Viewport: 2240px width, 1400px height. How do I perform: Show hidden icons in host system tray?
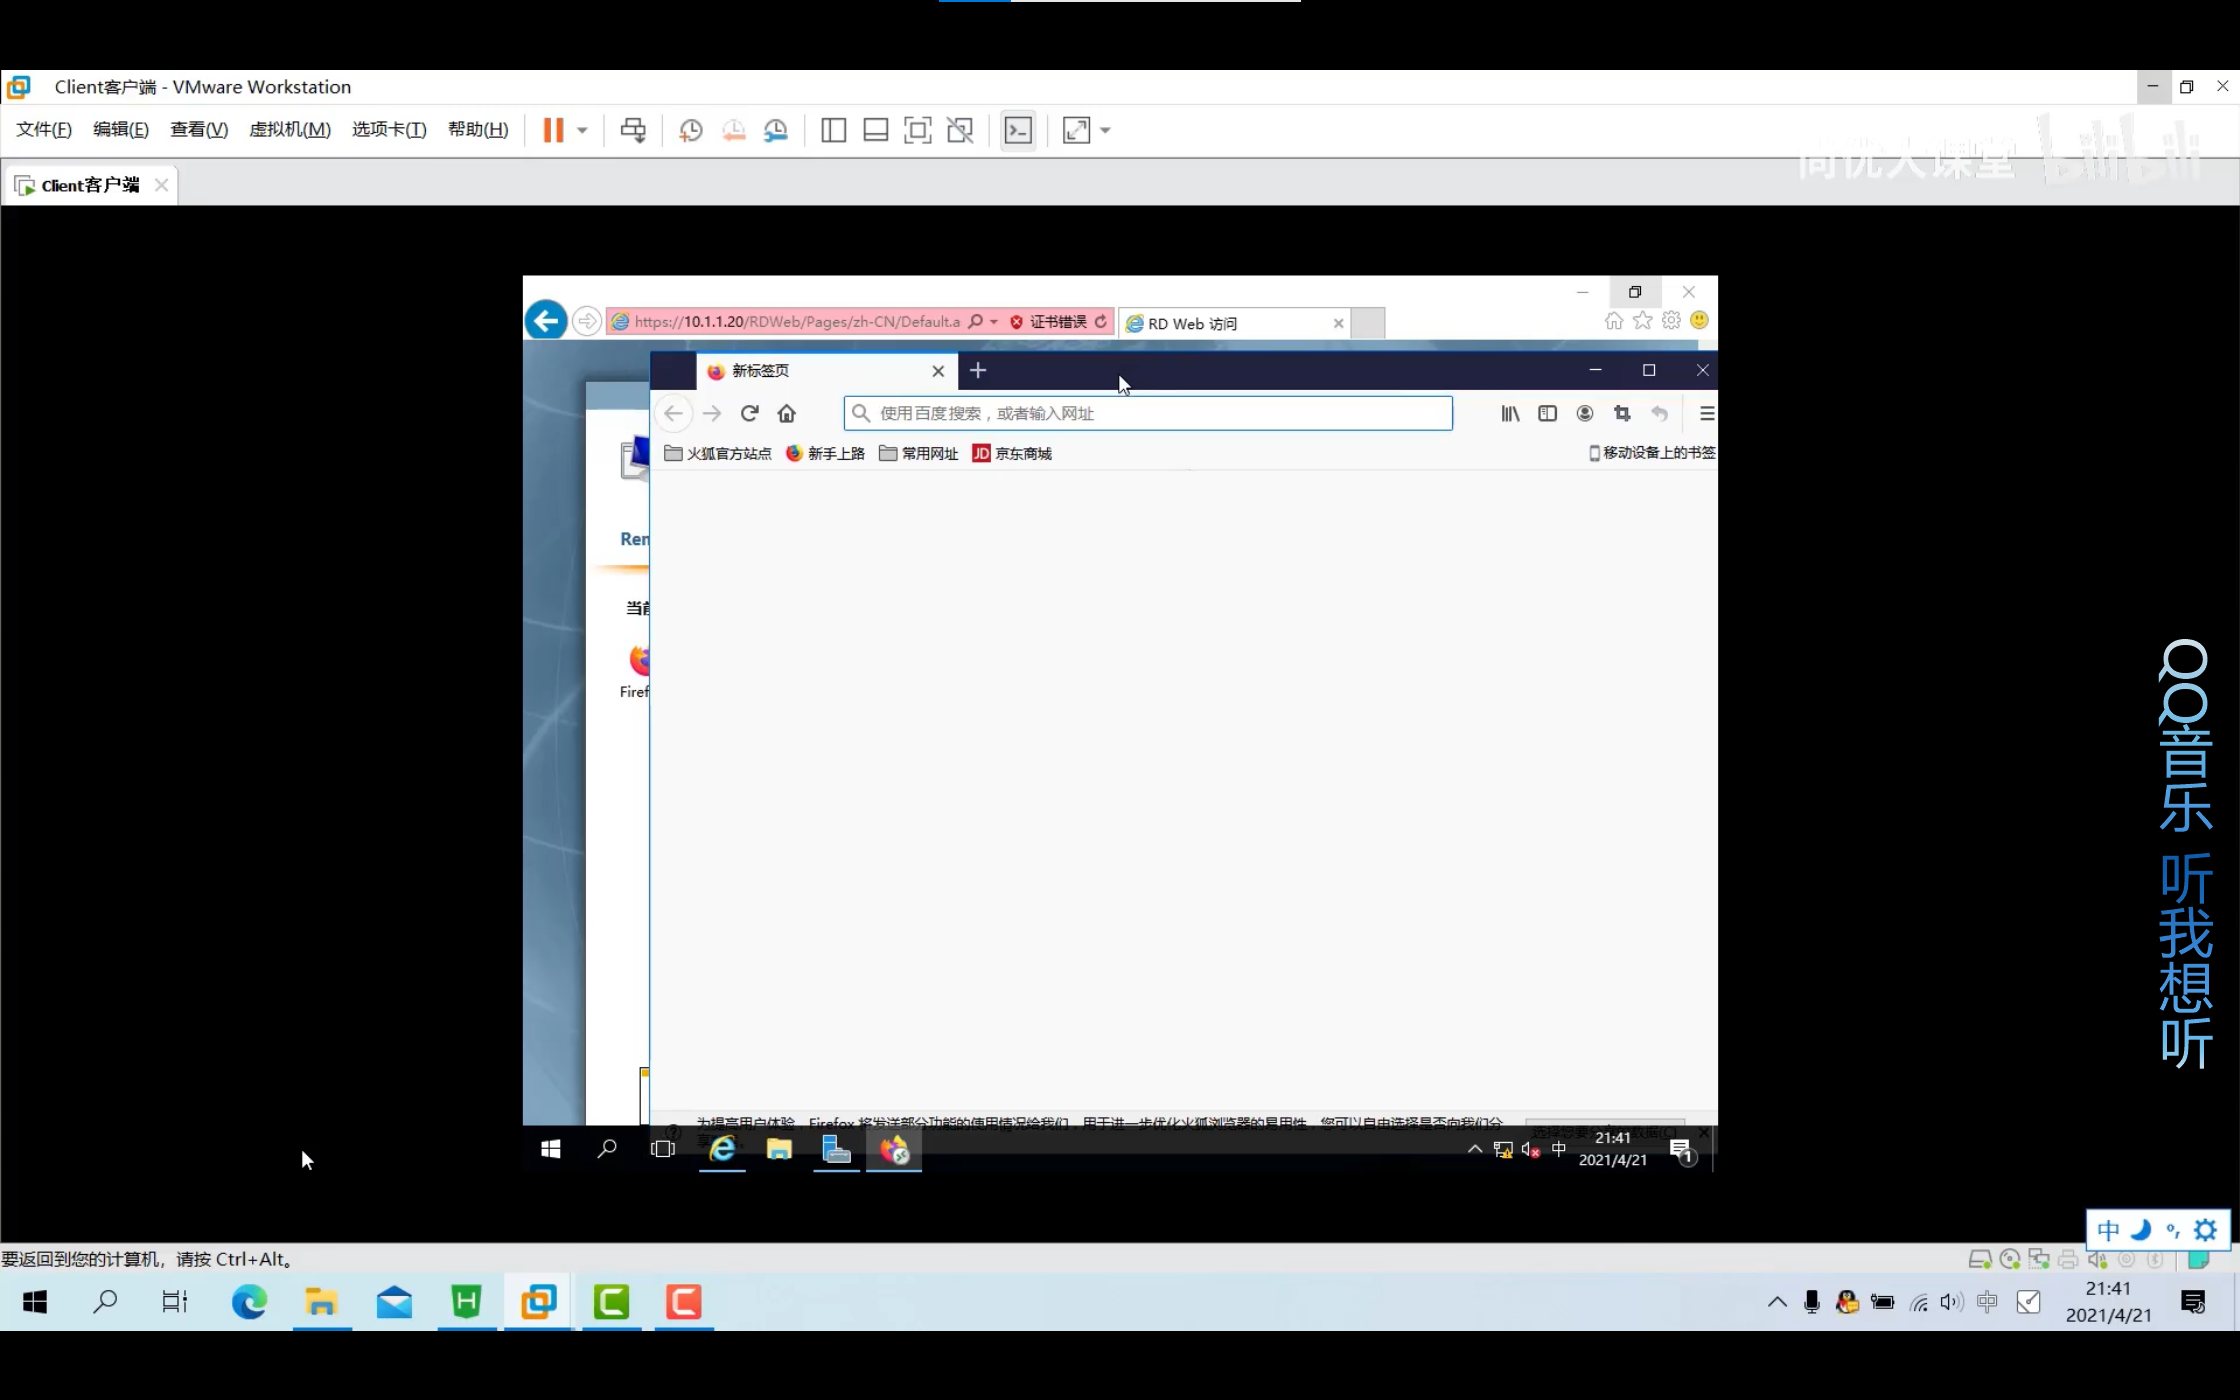click(1776, 1302)
